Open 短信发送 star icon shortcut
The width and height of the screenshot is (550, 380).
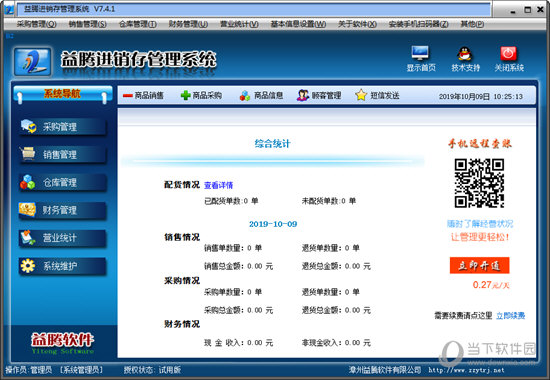tap(377, 95)
